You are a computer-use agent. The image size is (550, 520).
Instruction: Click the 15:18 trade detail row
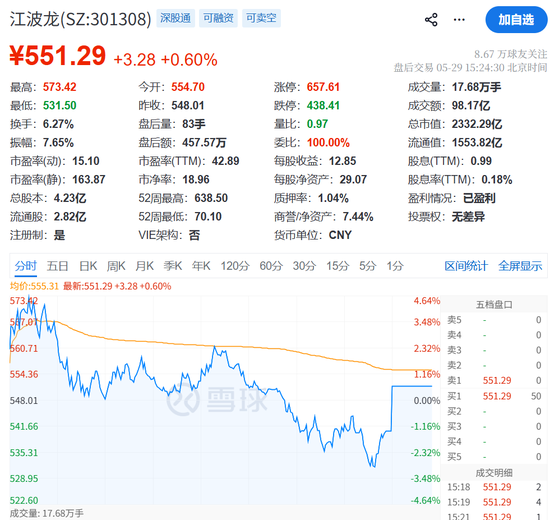tap(494, 487)
